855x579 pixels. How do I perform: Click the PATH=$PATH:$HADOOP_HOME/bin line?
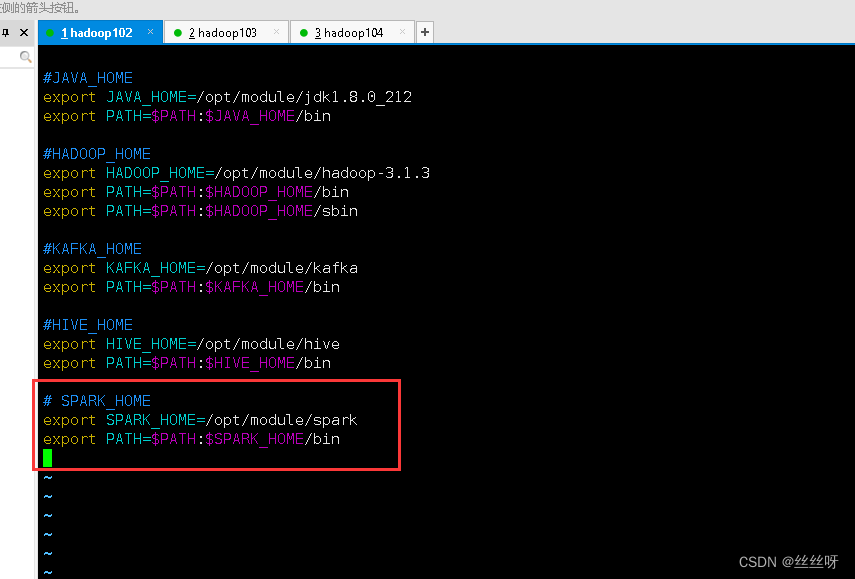(x=196, y=192)
